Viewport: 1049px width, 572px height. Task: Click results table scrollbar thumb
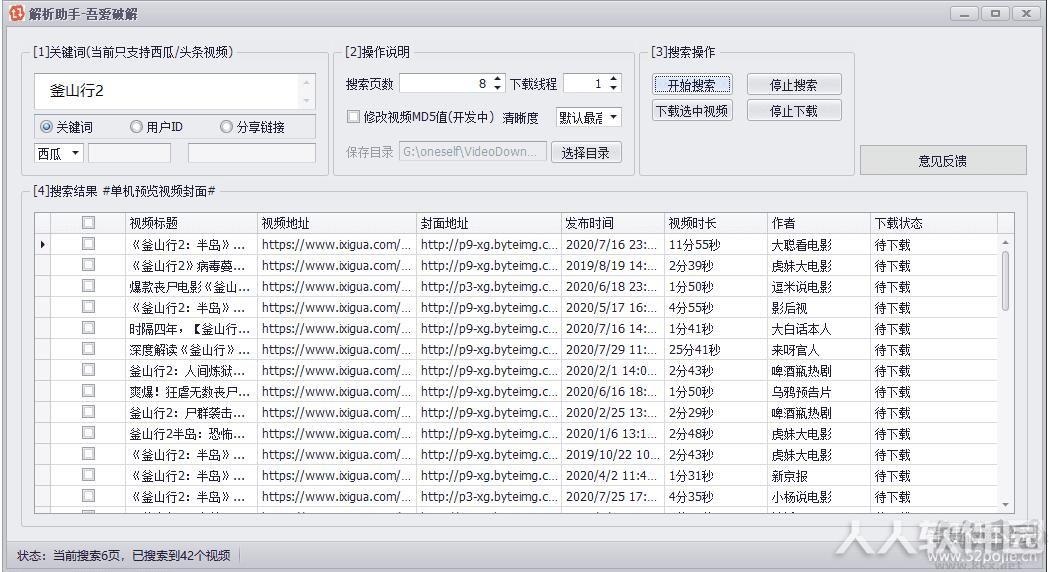point(1005,281)
